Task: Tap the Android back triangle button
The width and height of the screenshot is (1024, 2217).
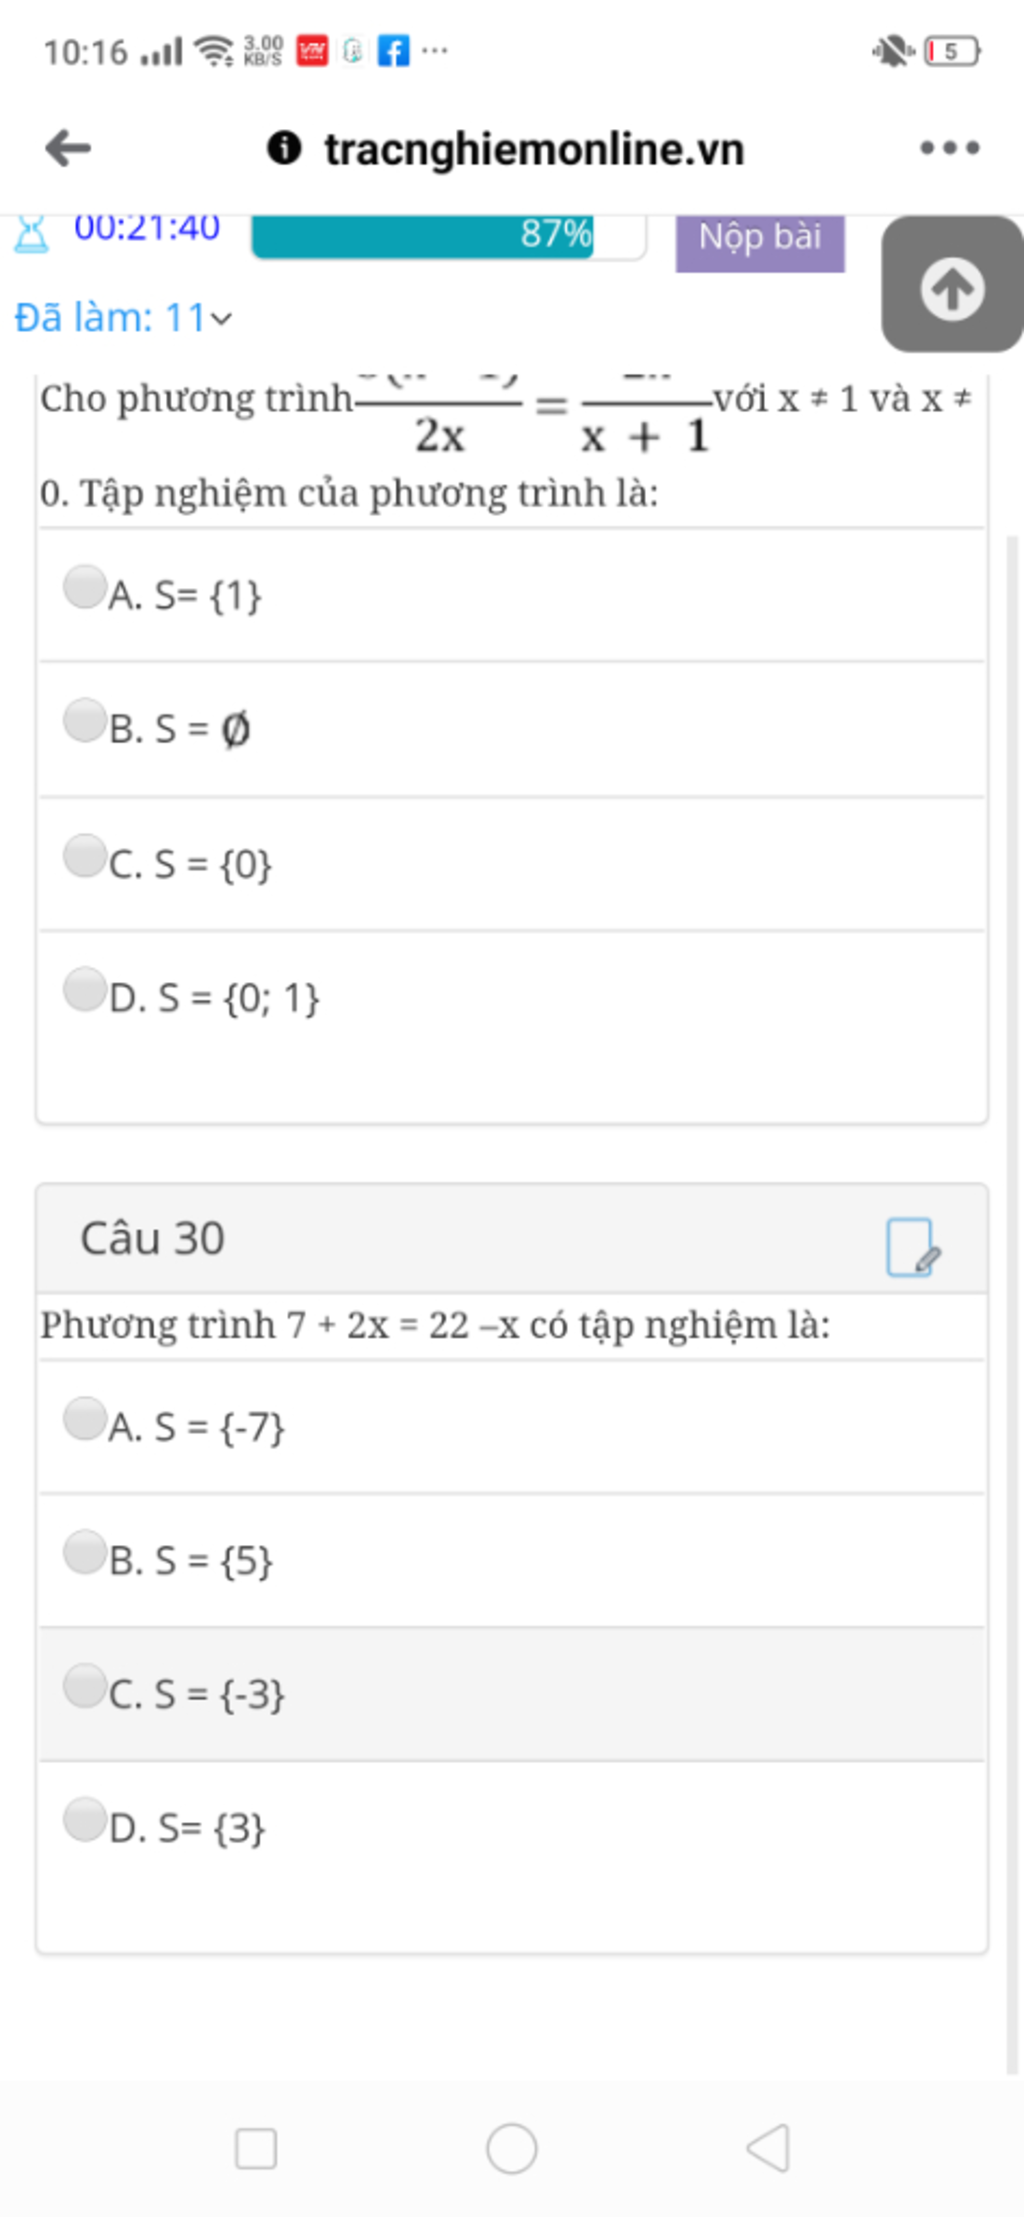Action: click(x=768, y=2147)
